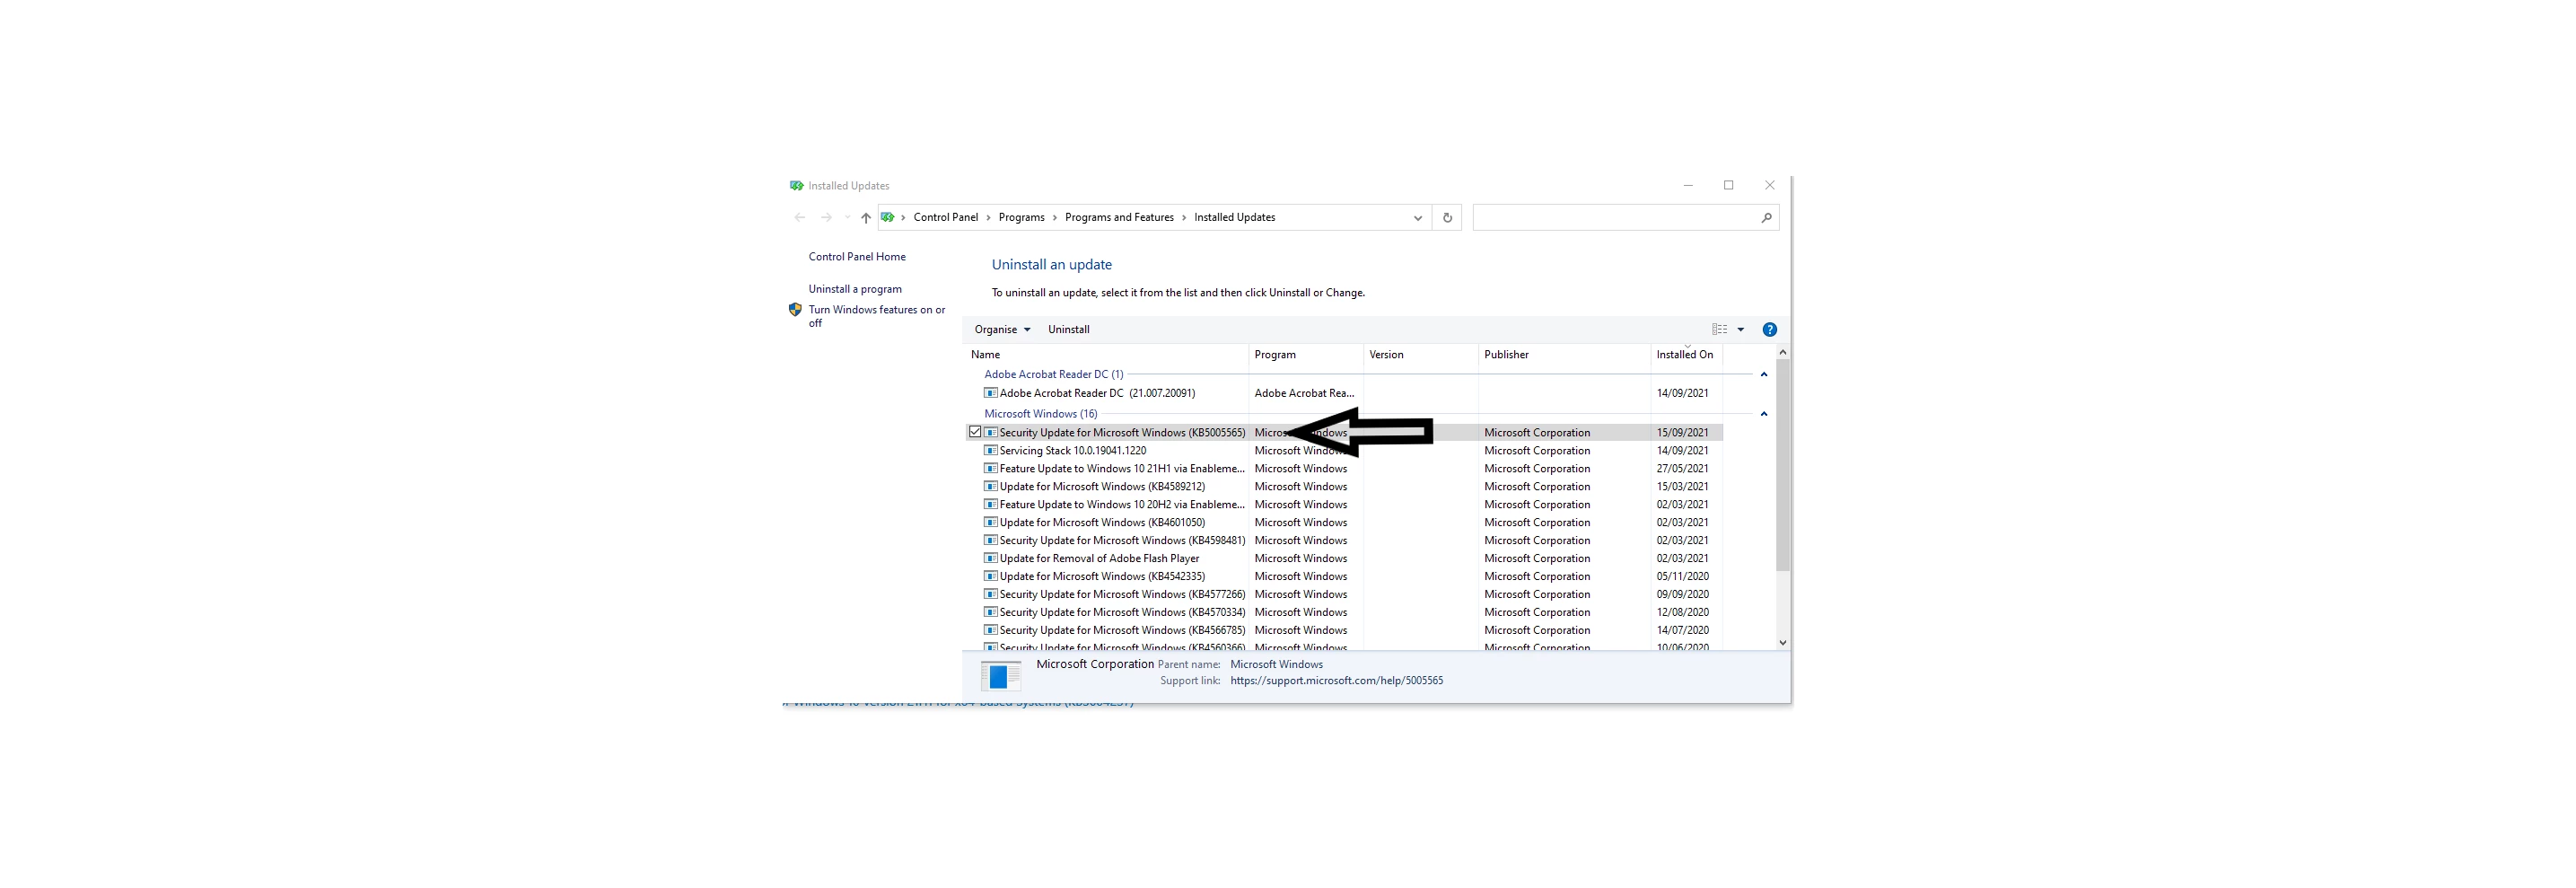Click icon of Servicing Stack 10.0.19041.1220
Viewport: 2576px width, 888px height.
point(991,451)
